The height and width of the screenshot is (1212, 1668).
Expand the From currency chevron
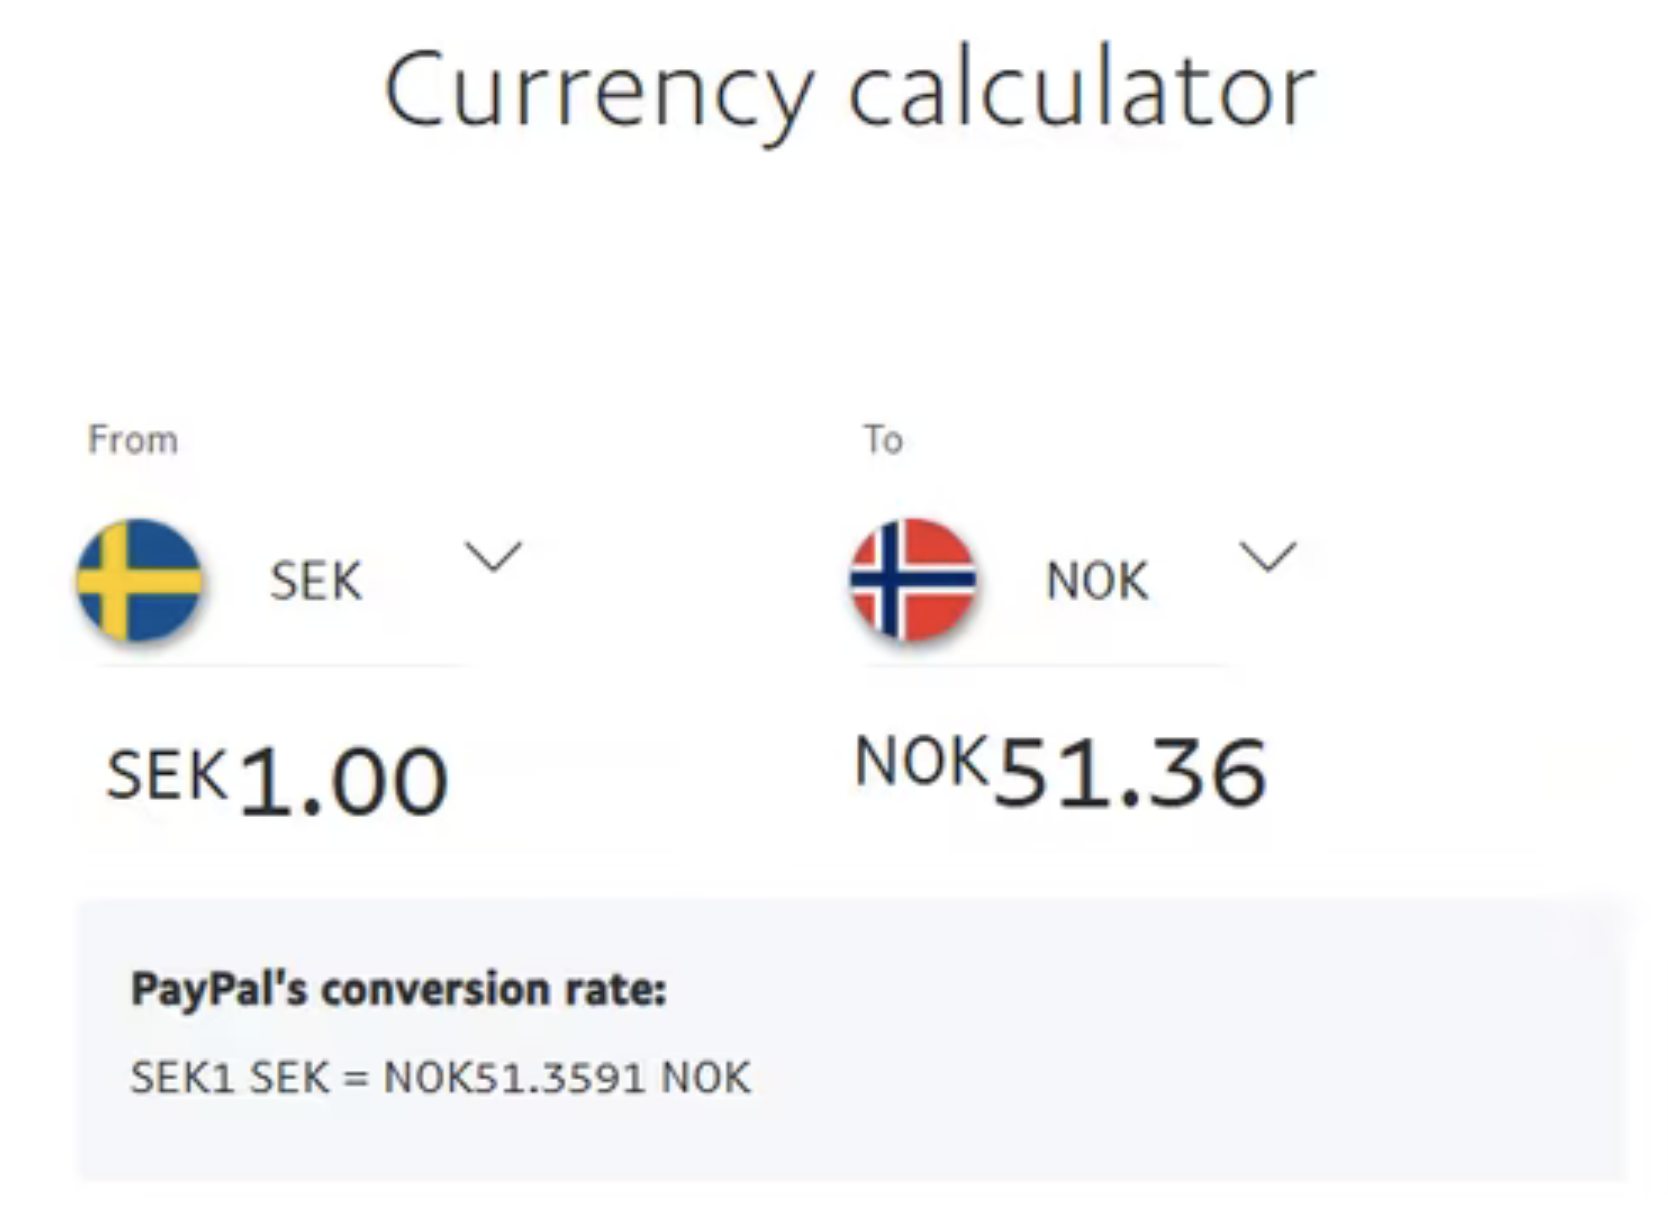tap(493, 557)
